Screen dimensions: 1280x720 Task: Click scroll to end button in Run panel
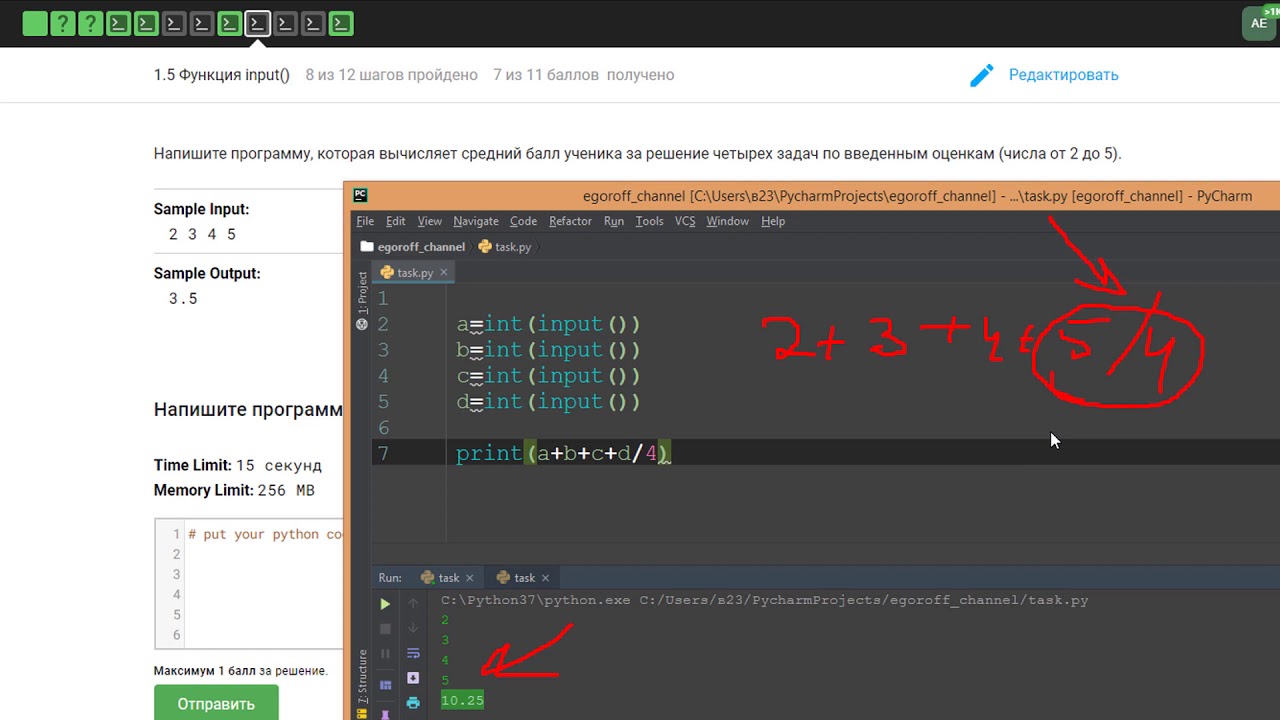point(413,678)
